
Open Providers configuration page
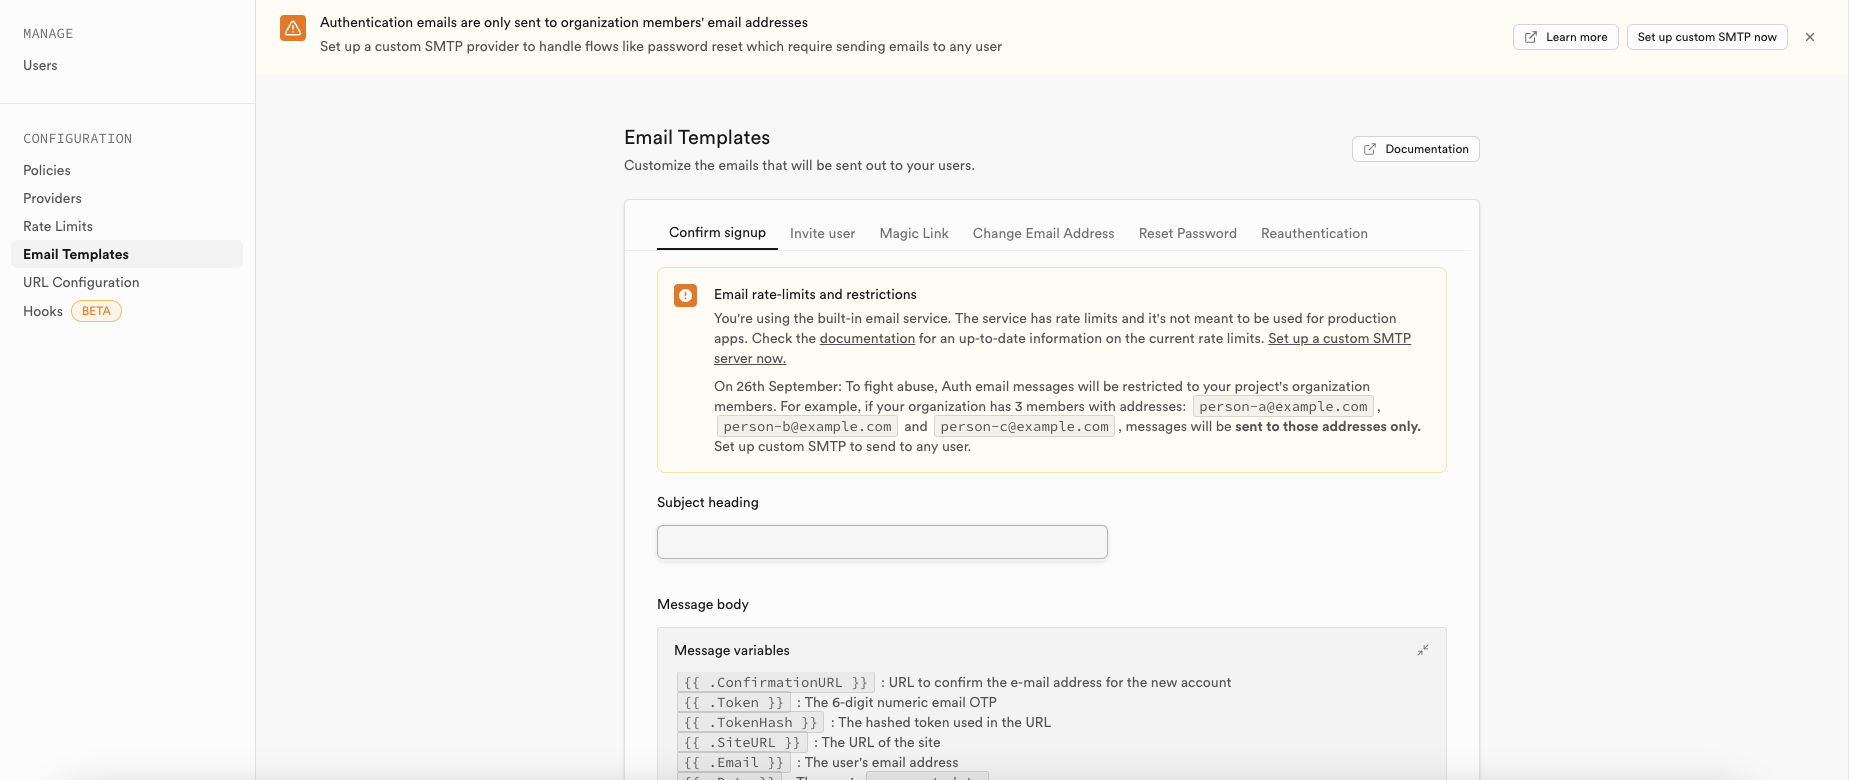[x=52, y=198]
